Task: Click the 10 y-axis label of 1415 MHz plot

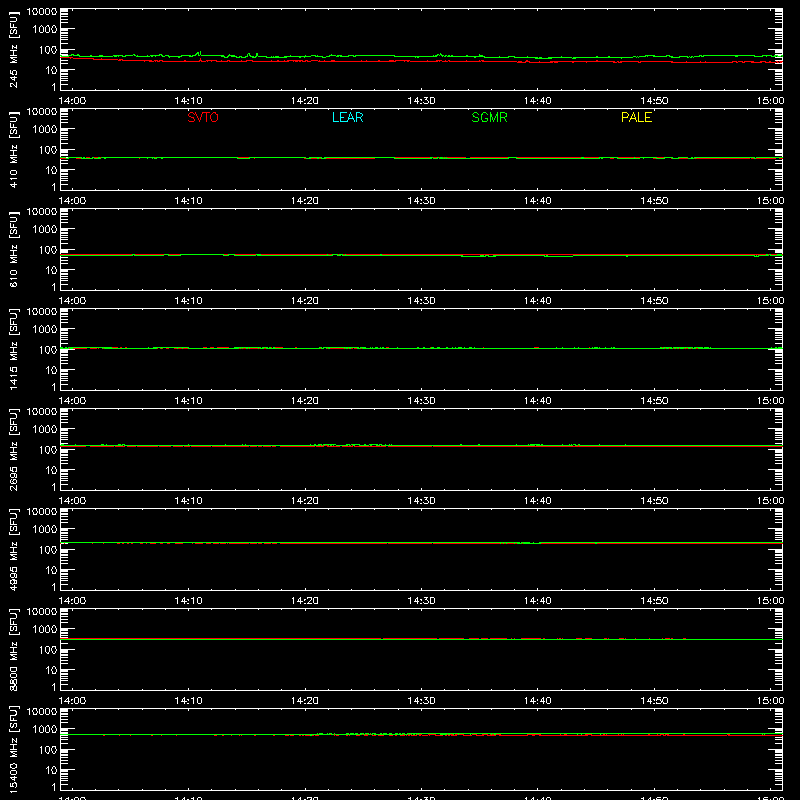Action: point(52,370)
